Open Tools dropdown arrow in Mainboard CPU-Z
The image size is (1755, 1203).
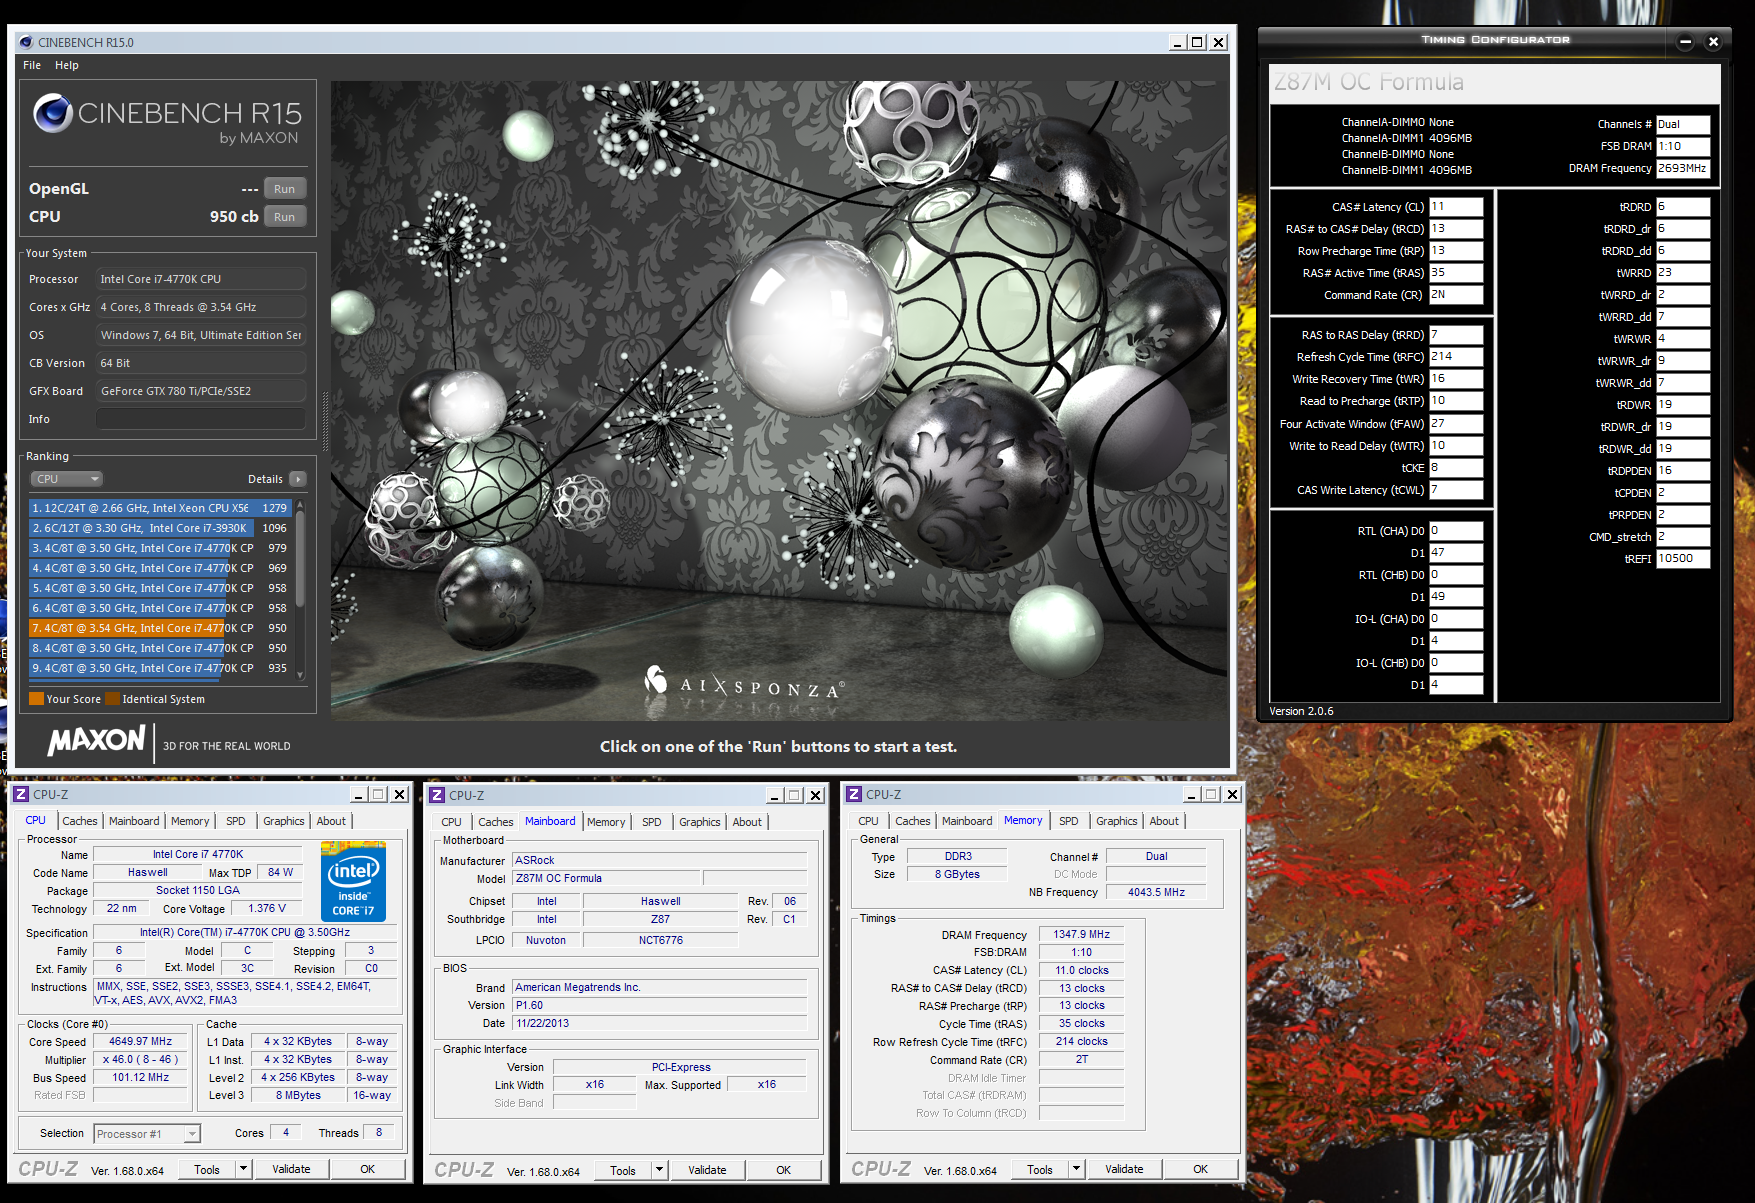click(x=659, y=1170)
